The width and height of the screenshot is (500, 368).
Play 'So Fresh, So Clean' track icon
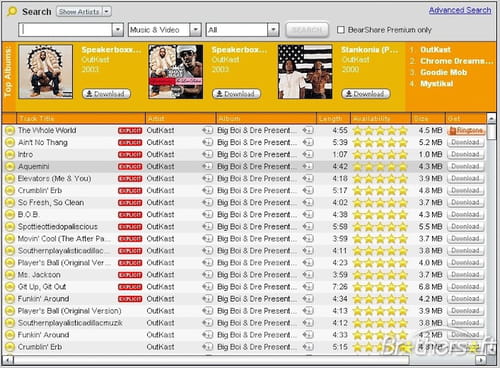coord(10,203)
